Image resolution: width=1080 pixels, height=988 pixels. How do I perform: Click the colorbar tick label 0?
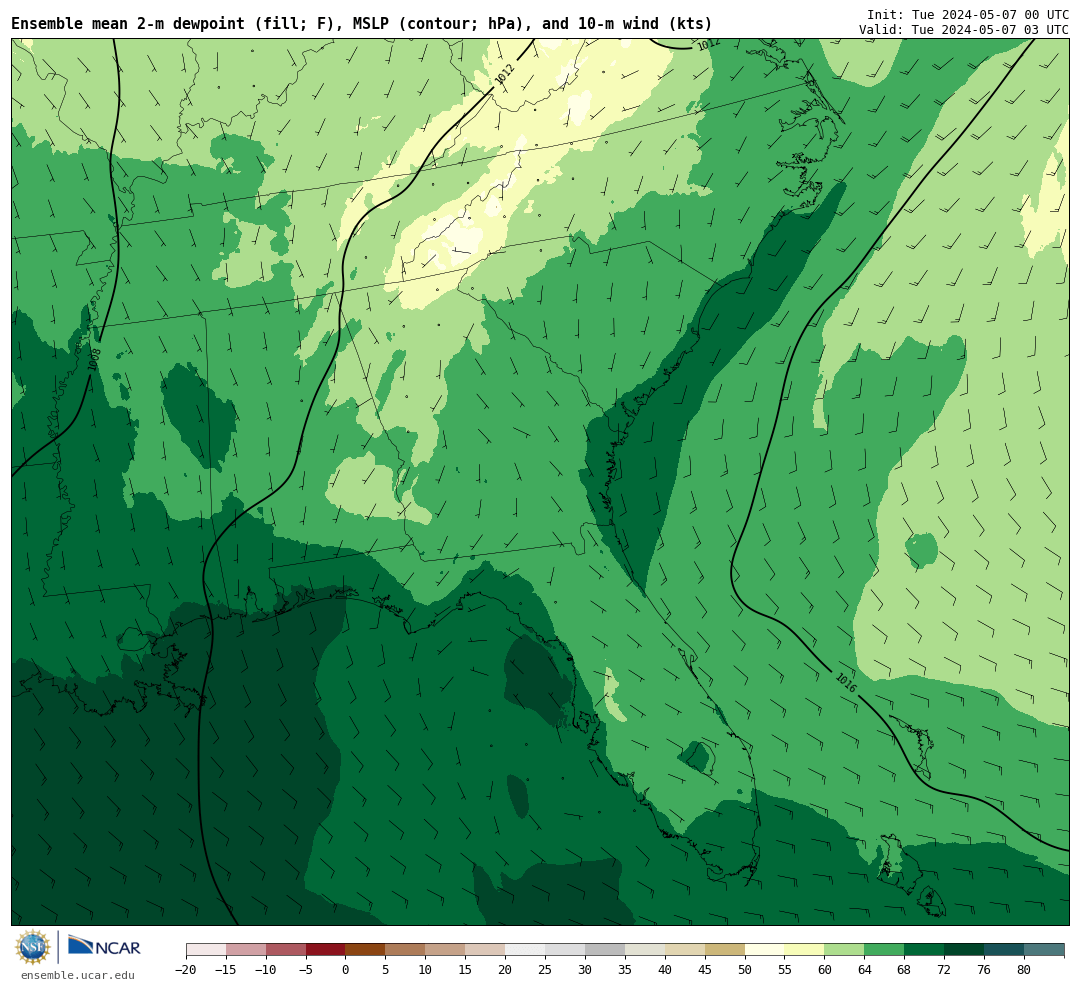(346, 969)
